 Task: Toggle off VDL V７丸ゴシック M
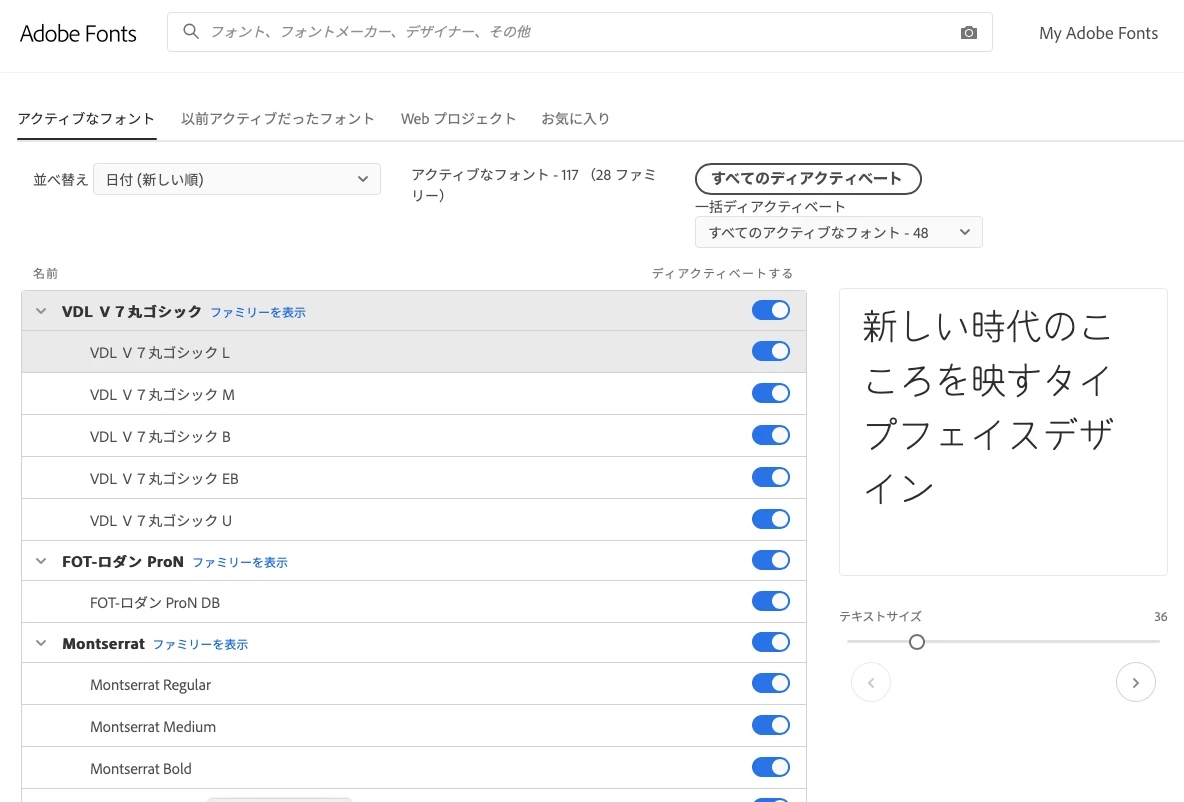click(771, 393)
